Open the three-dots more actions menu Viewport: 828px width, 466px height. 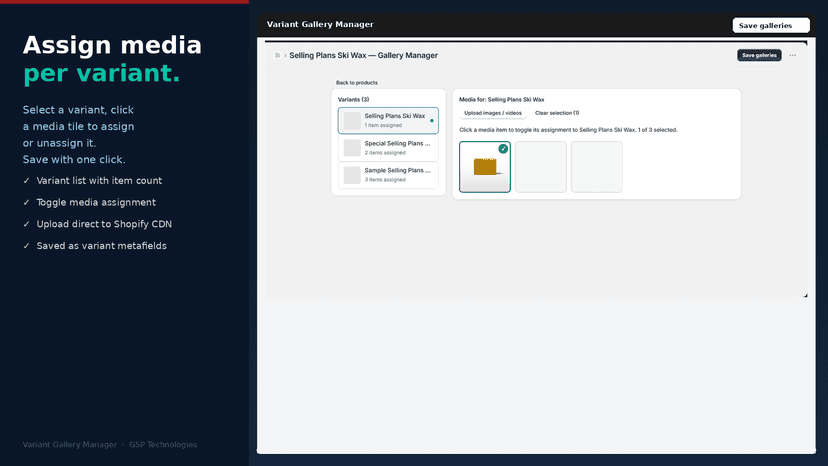(x=792, y=55)
